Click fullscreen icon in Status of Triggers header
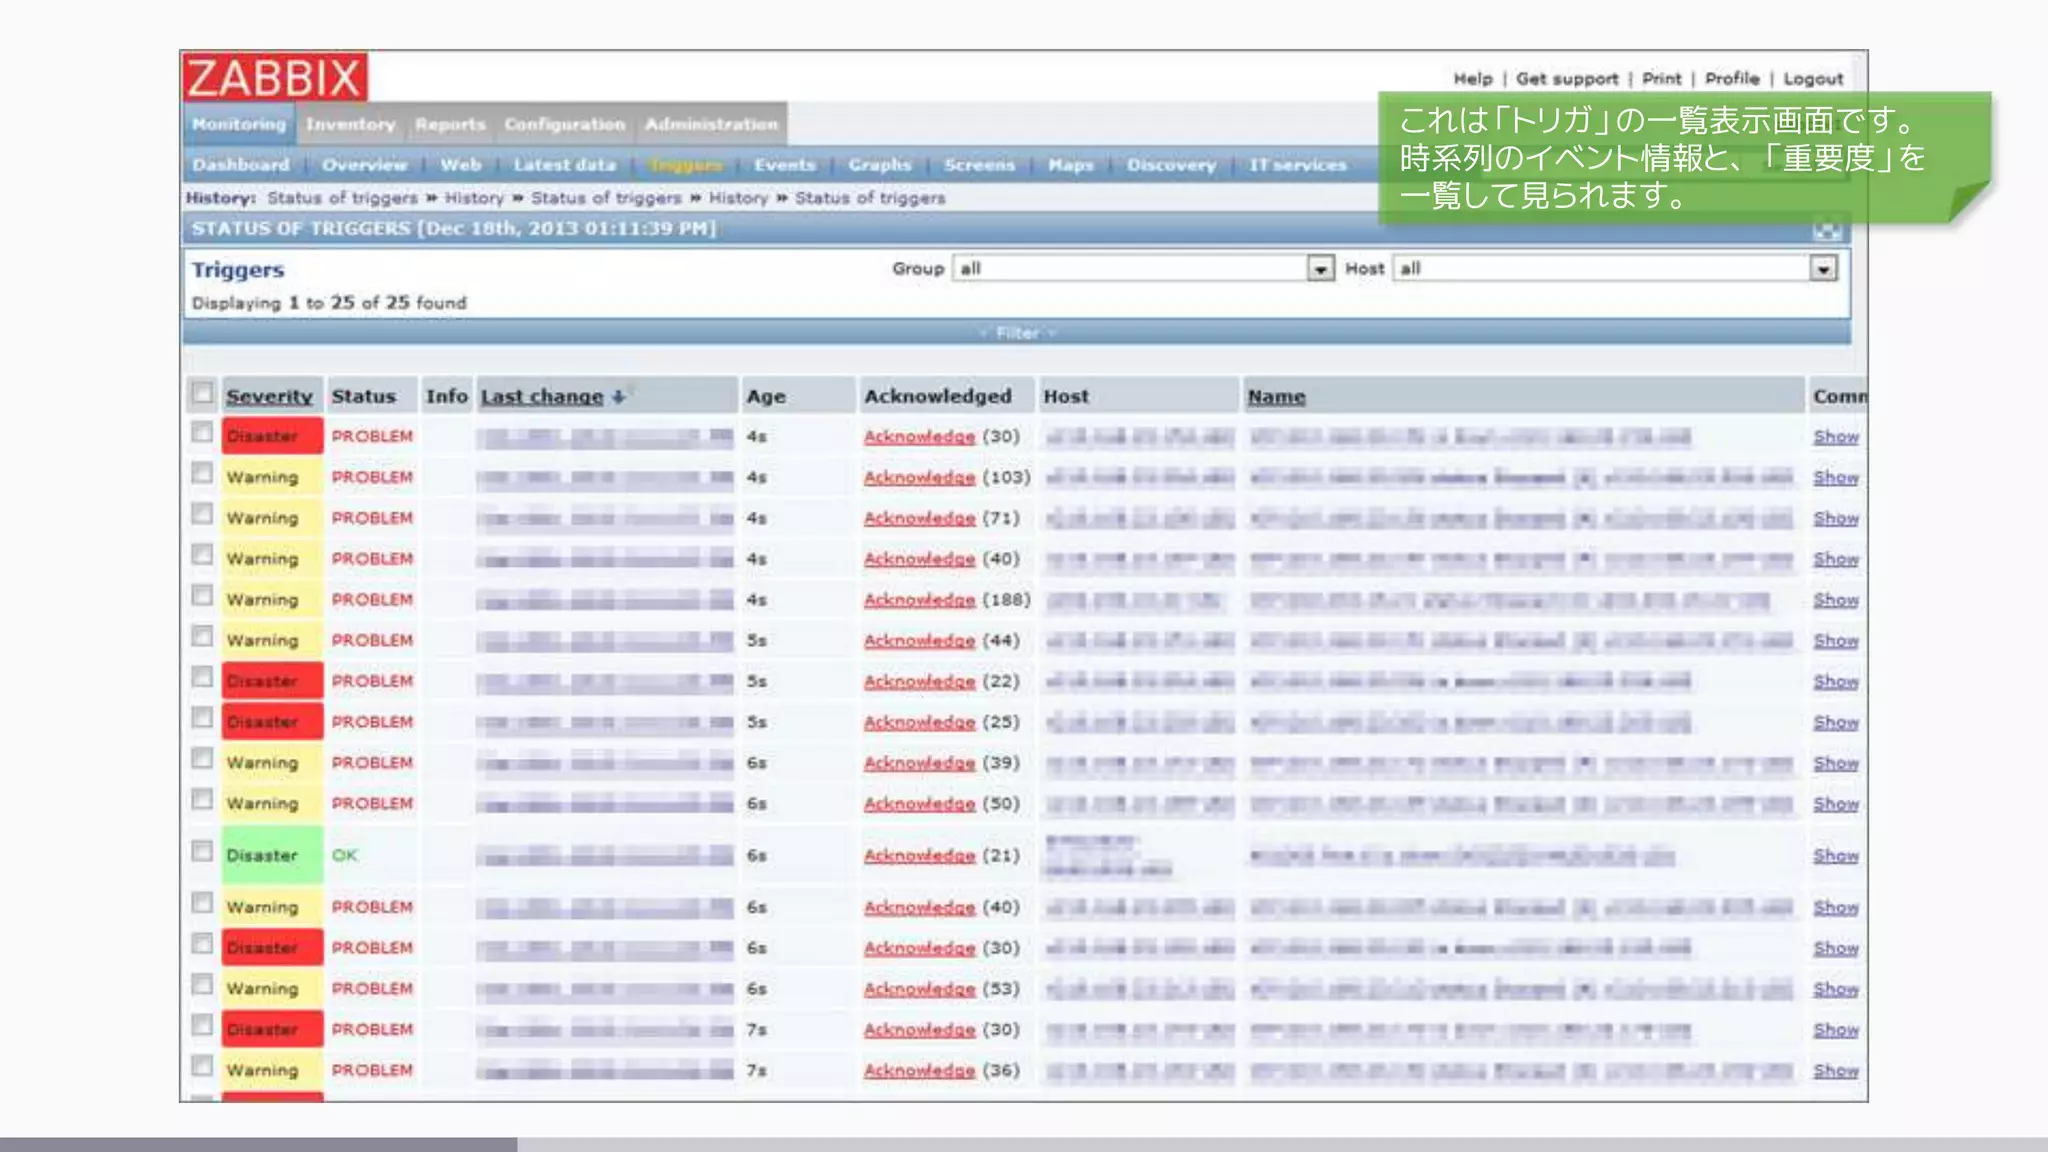 (1827, 231)
